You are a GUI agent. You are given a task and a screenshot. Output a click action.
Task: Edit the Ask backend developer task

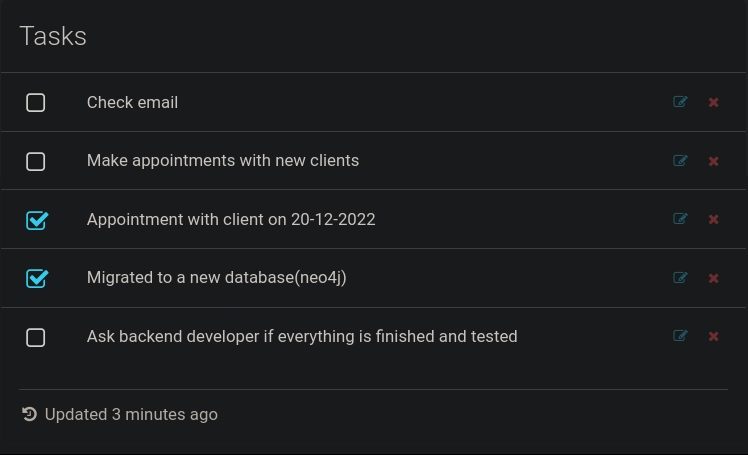click(x=680, y=336)
